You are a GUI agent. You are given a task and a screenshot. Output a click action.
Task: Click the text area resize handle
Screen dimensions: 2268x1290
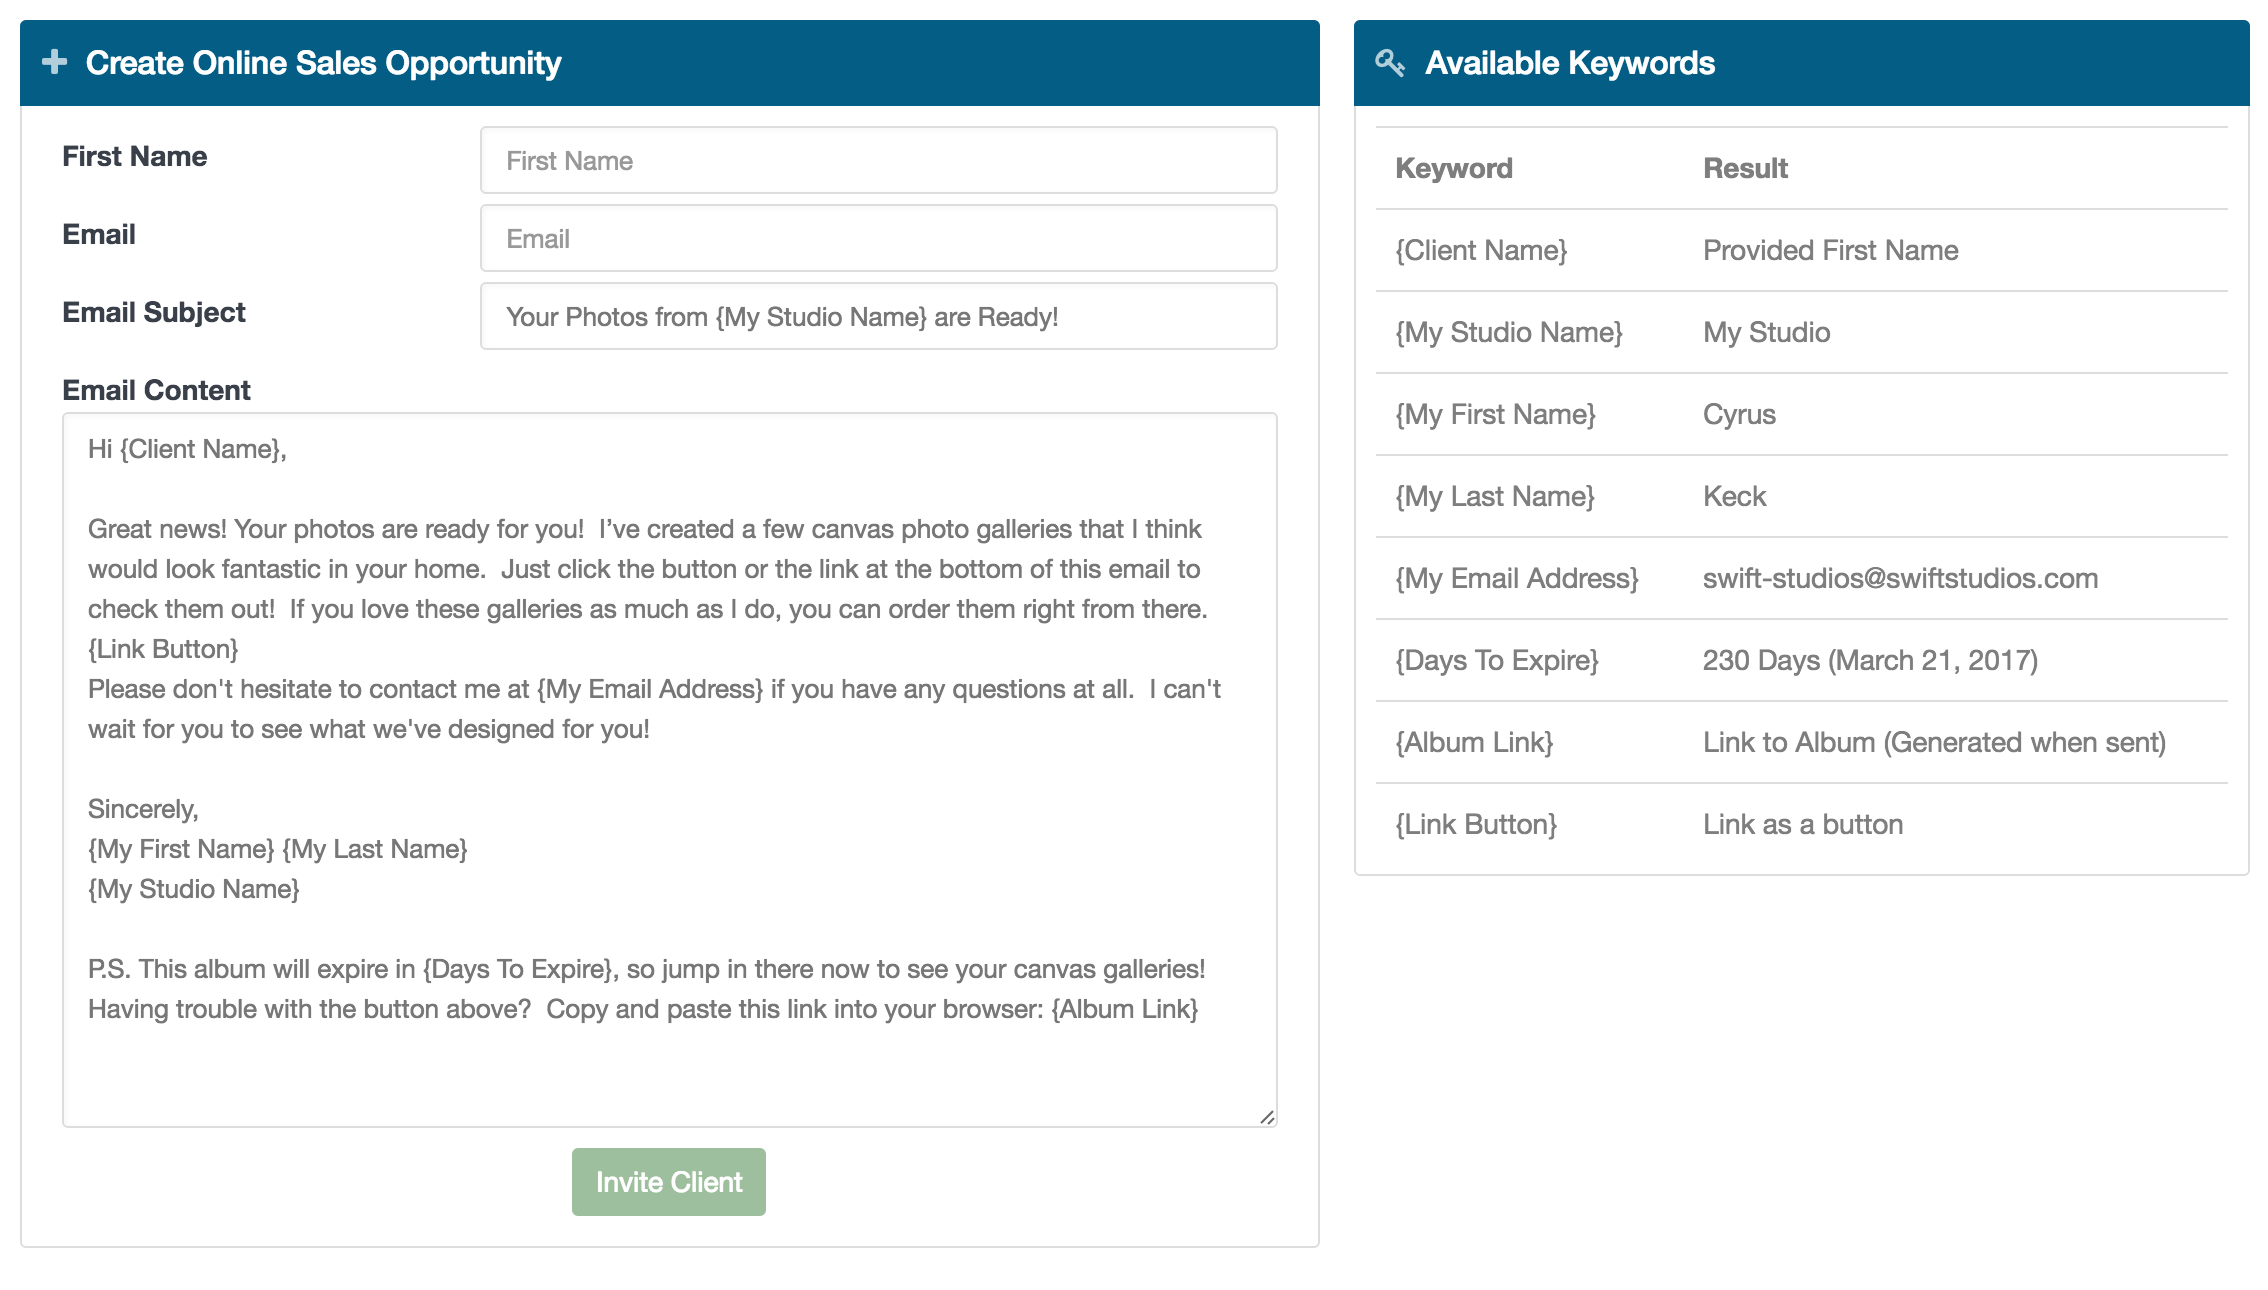click(x=1267, y=1117)
